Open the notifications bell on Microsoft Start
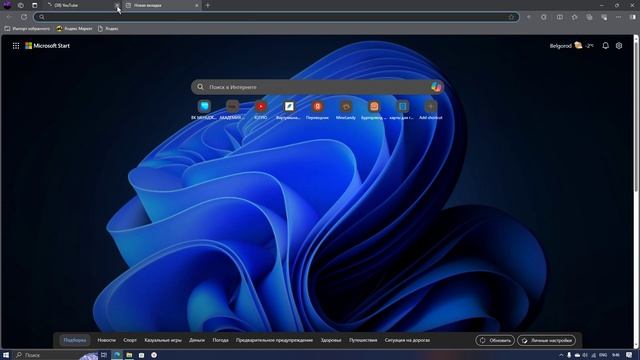 (x=606, y=46)
